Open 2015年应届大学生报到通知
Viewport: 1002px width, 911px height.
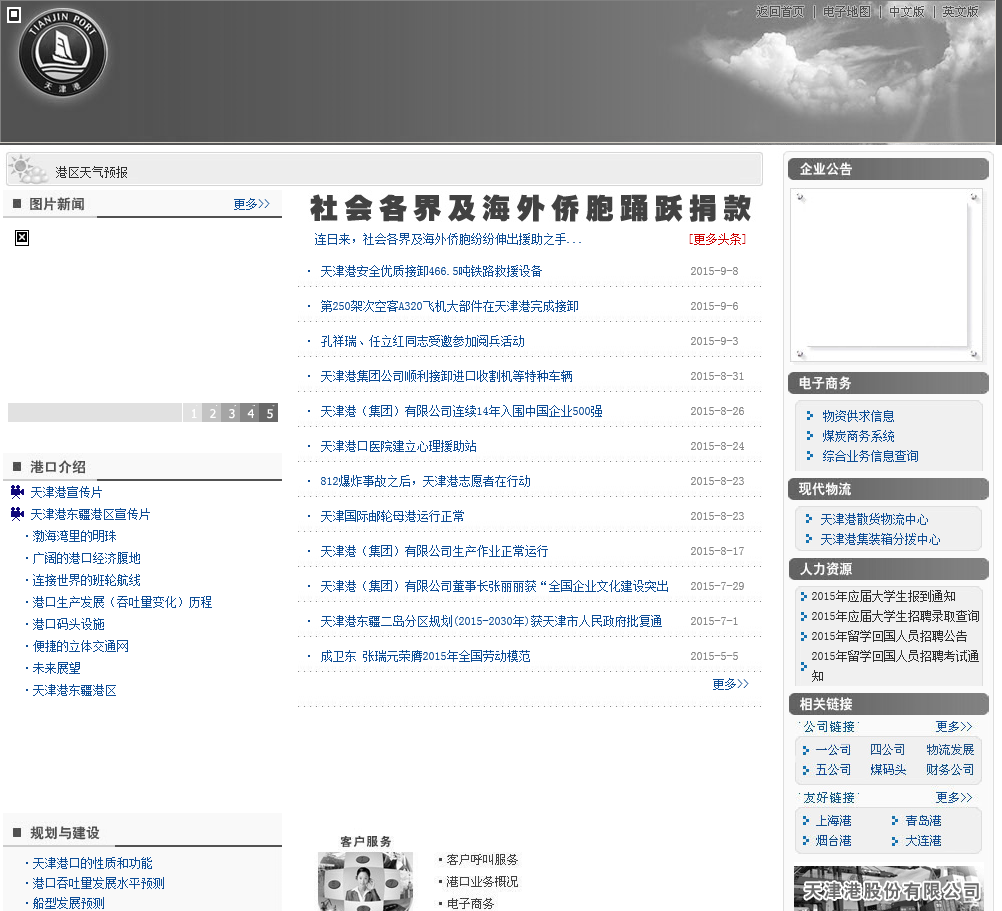coord(883,596)
